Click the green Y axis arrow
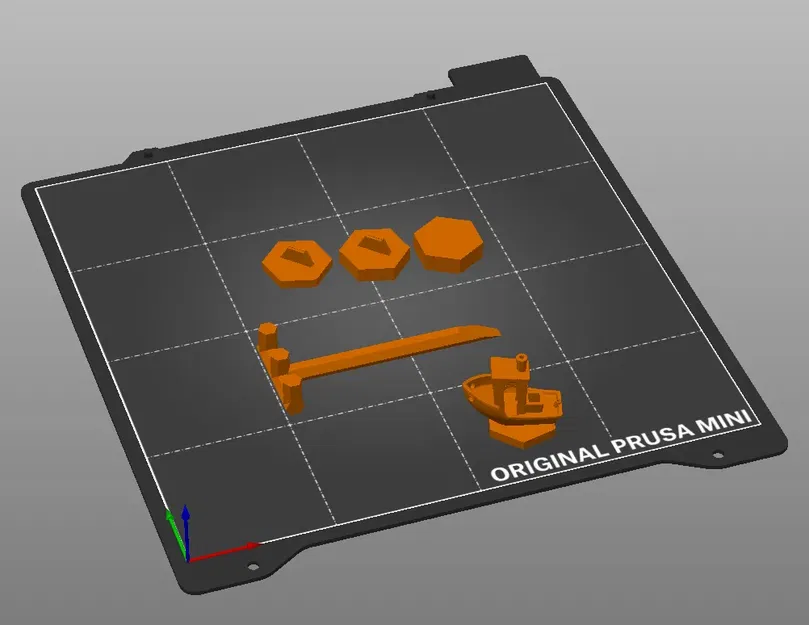The width and height of the screenshot is (809, 625). (176, 534)
